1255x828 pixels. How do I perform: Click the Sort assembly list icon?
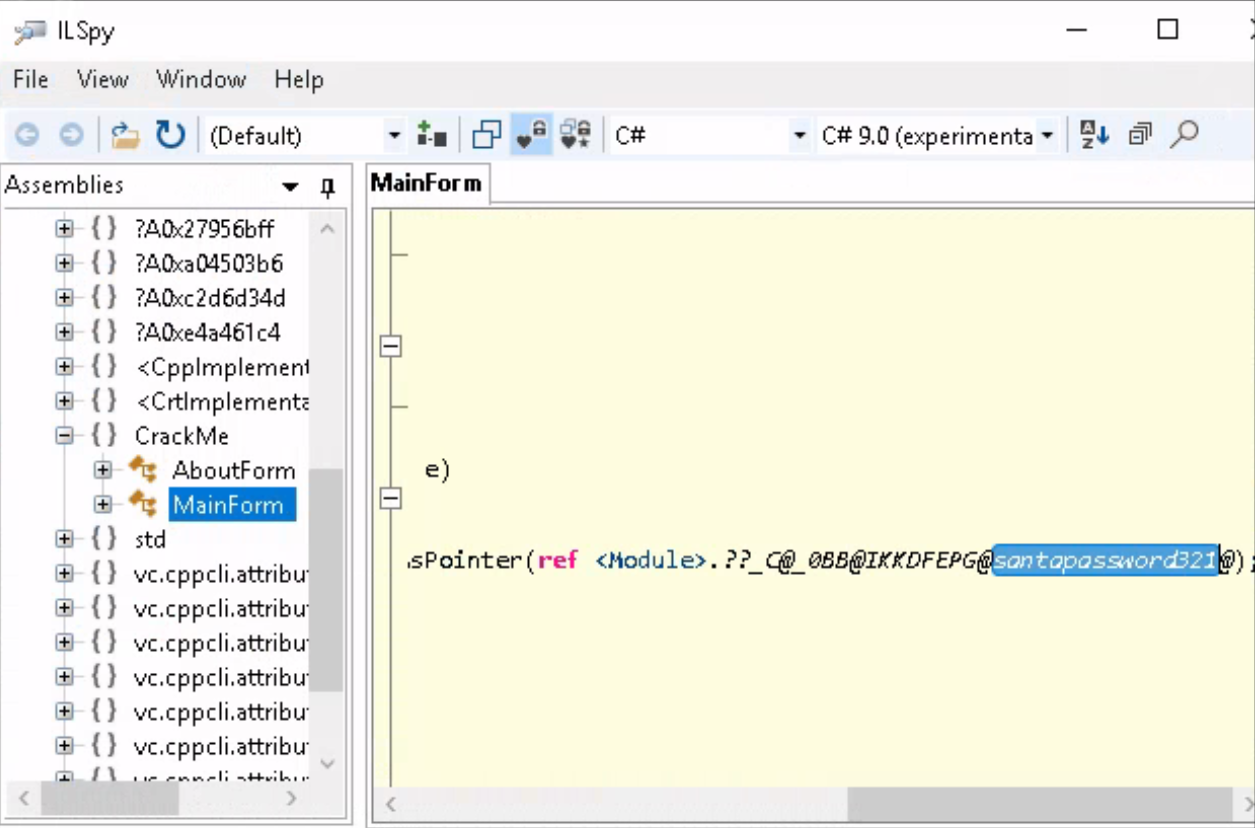[x=1095, y=134]
